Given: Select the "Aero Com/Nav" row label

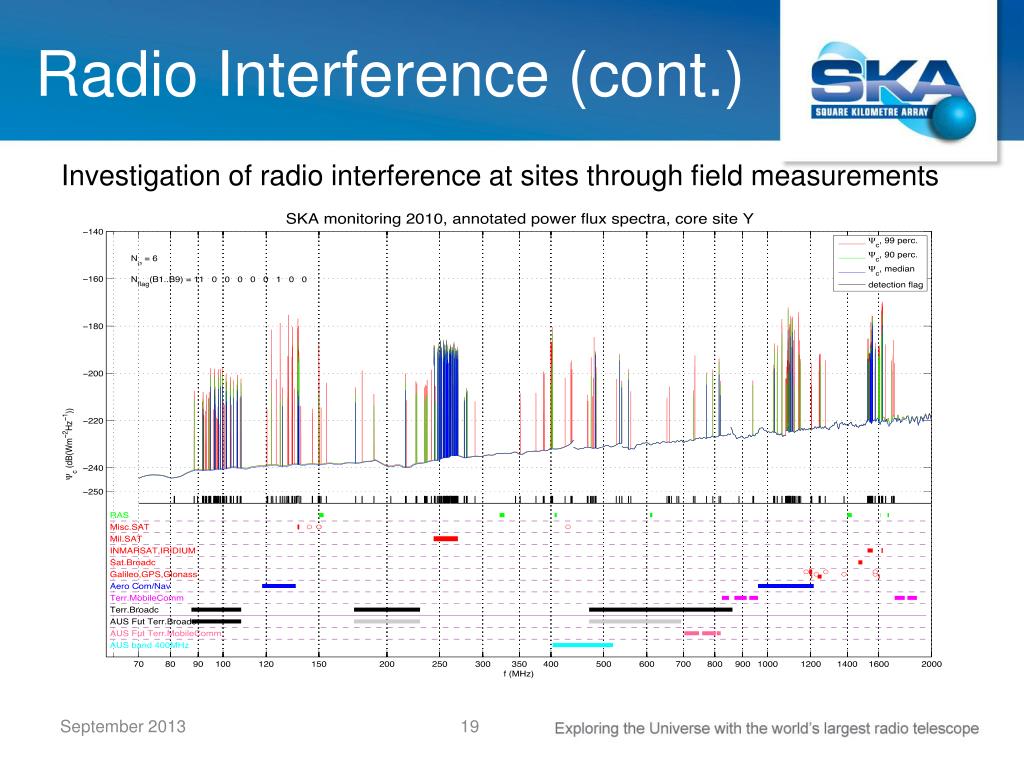Looking at the screenshot, I should tap(140, 586).
